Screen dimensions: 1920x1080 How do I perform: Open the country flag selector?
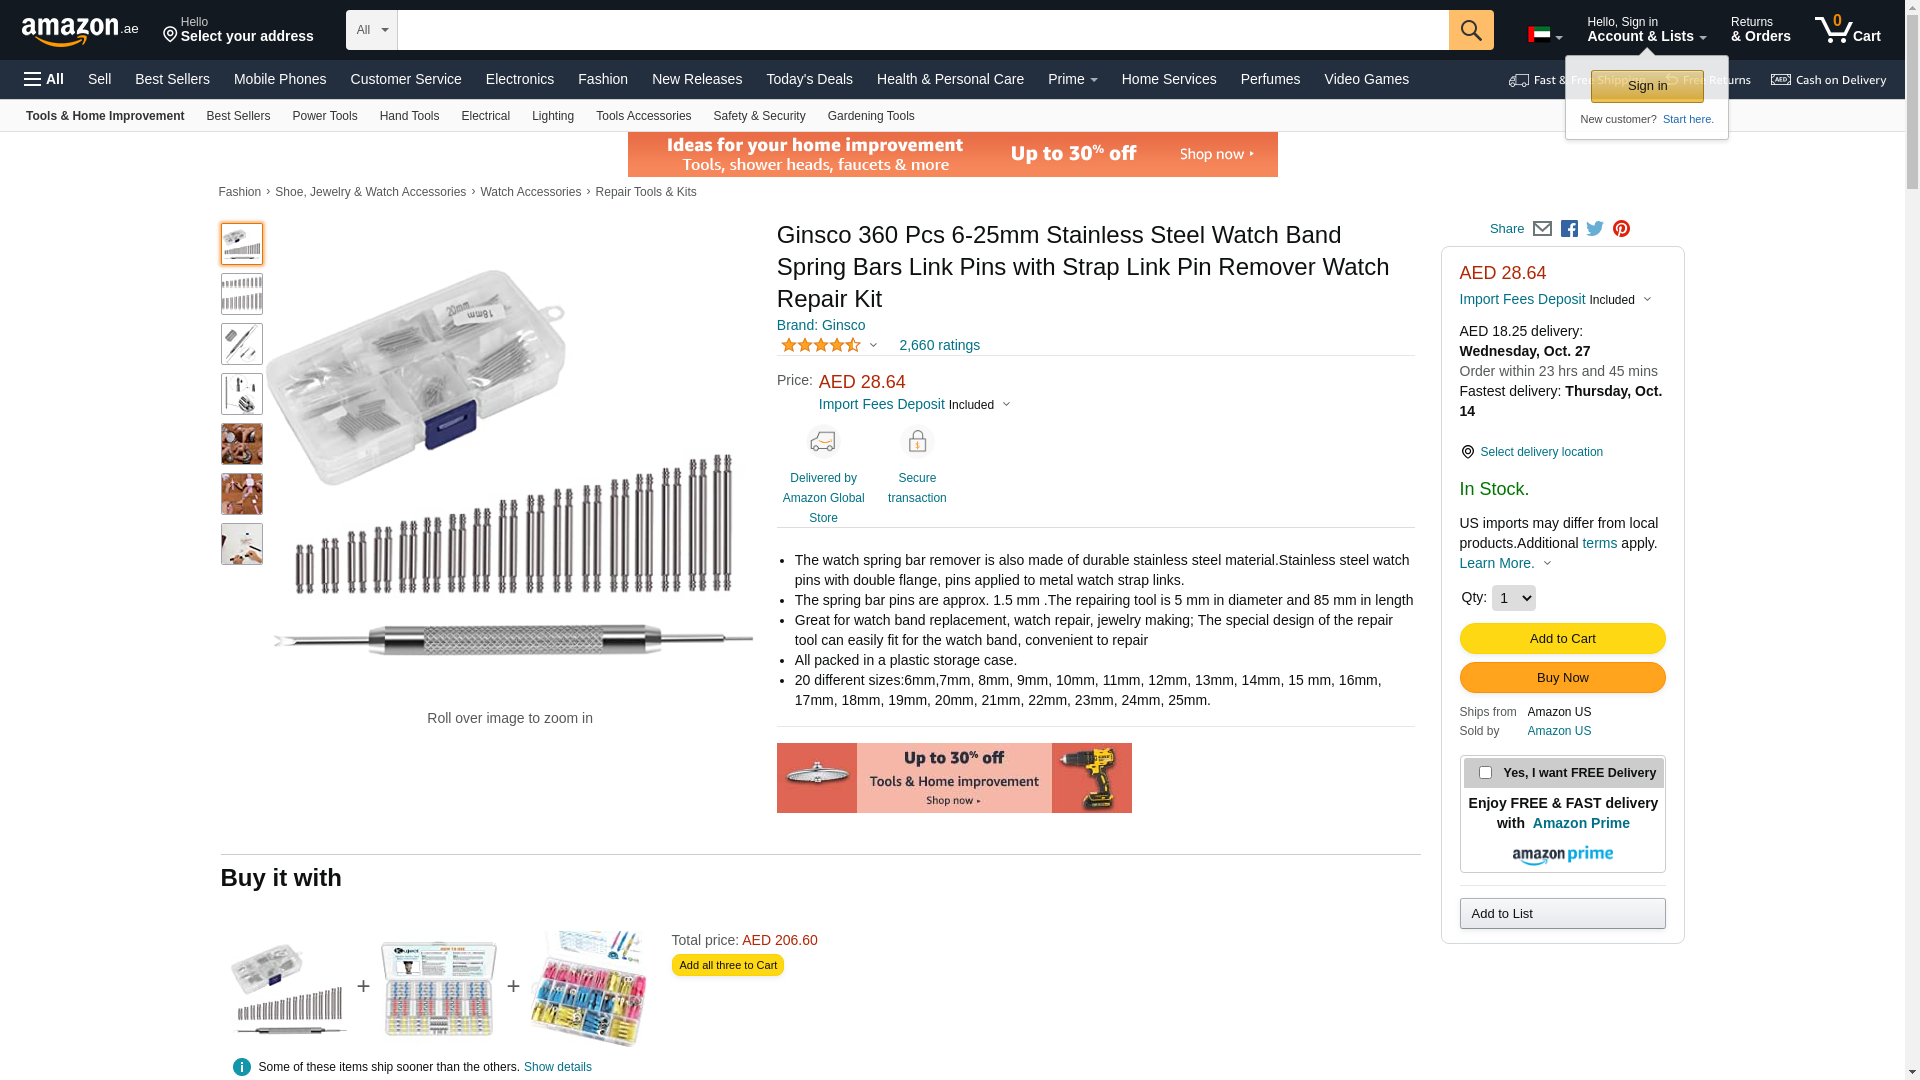(x=1544, y=35)
